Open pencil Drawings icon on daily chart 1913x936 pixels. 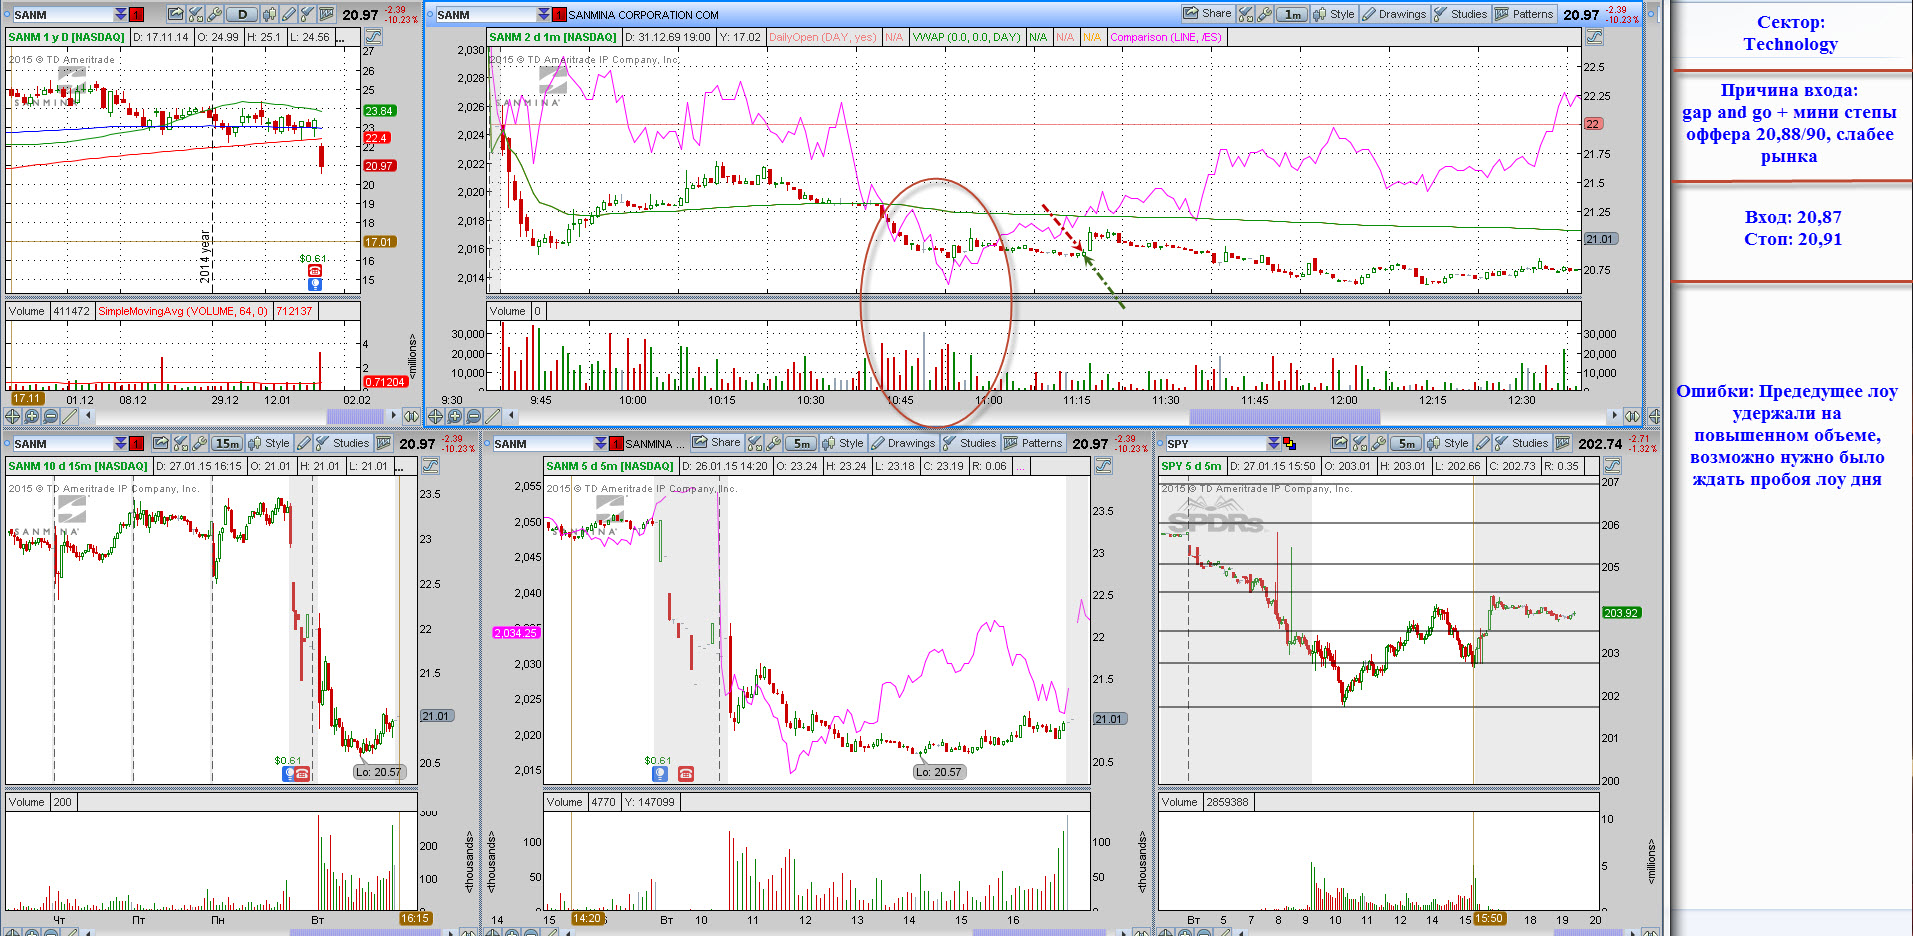point(288,14)
